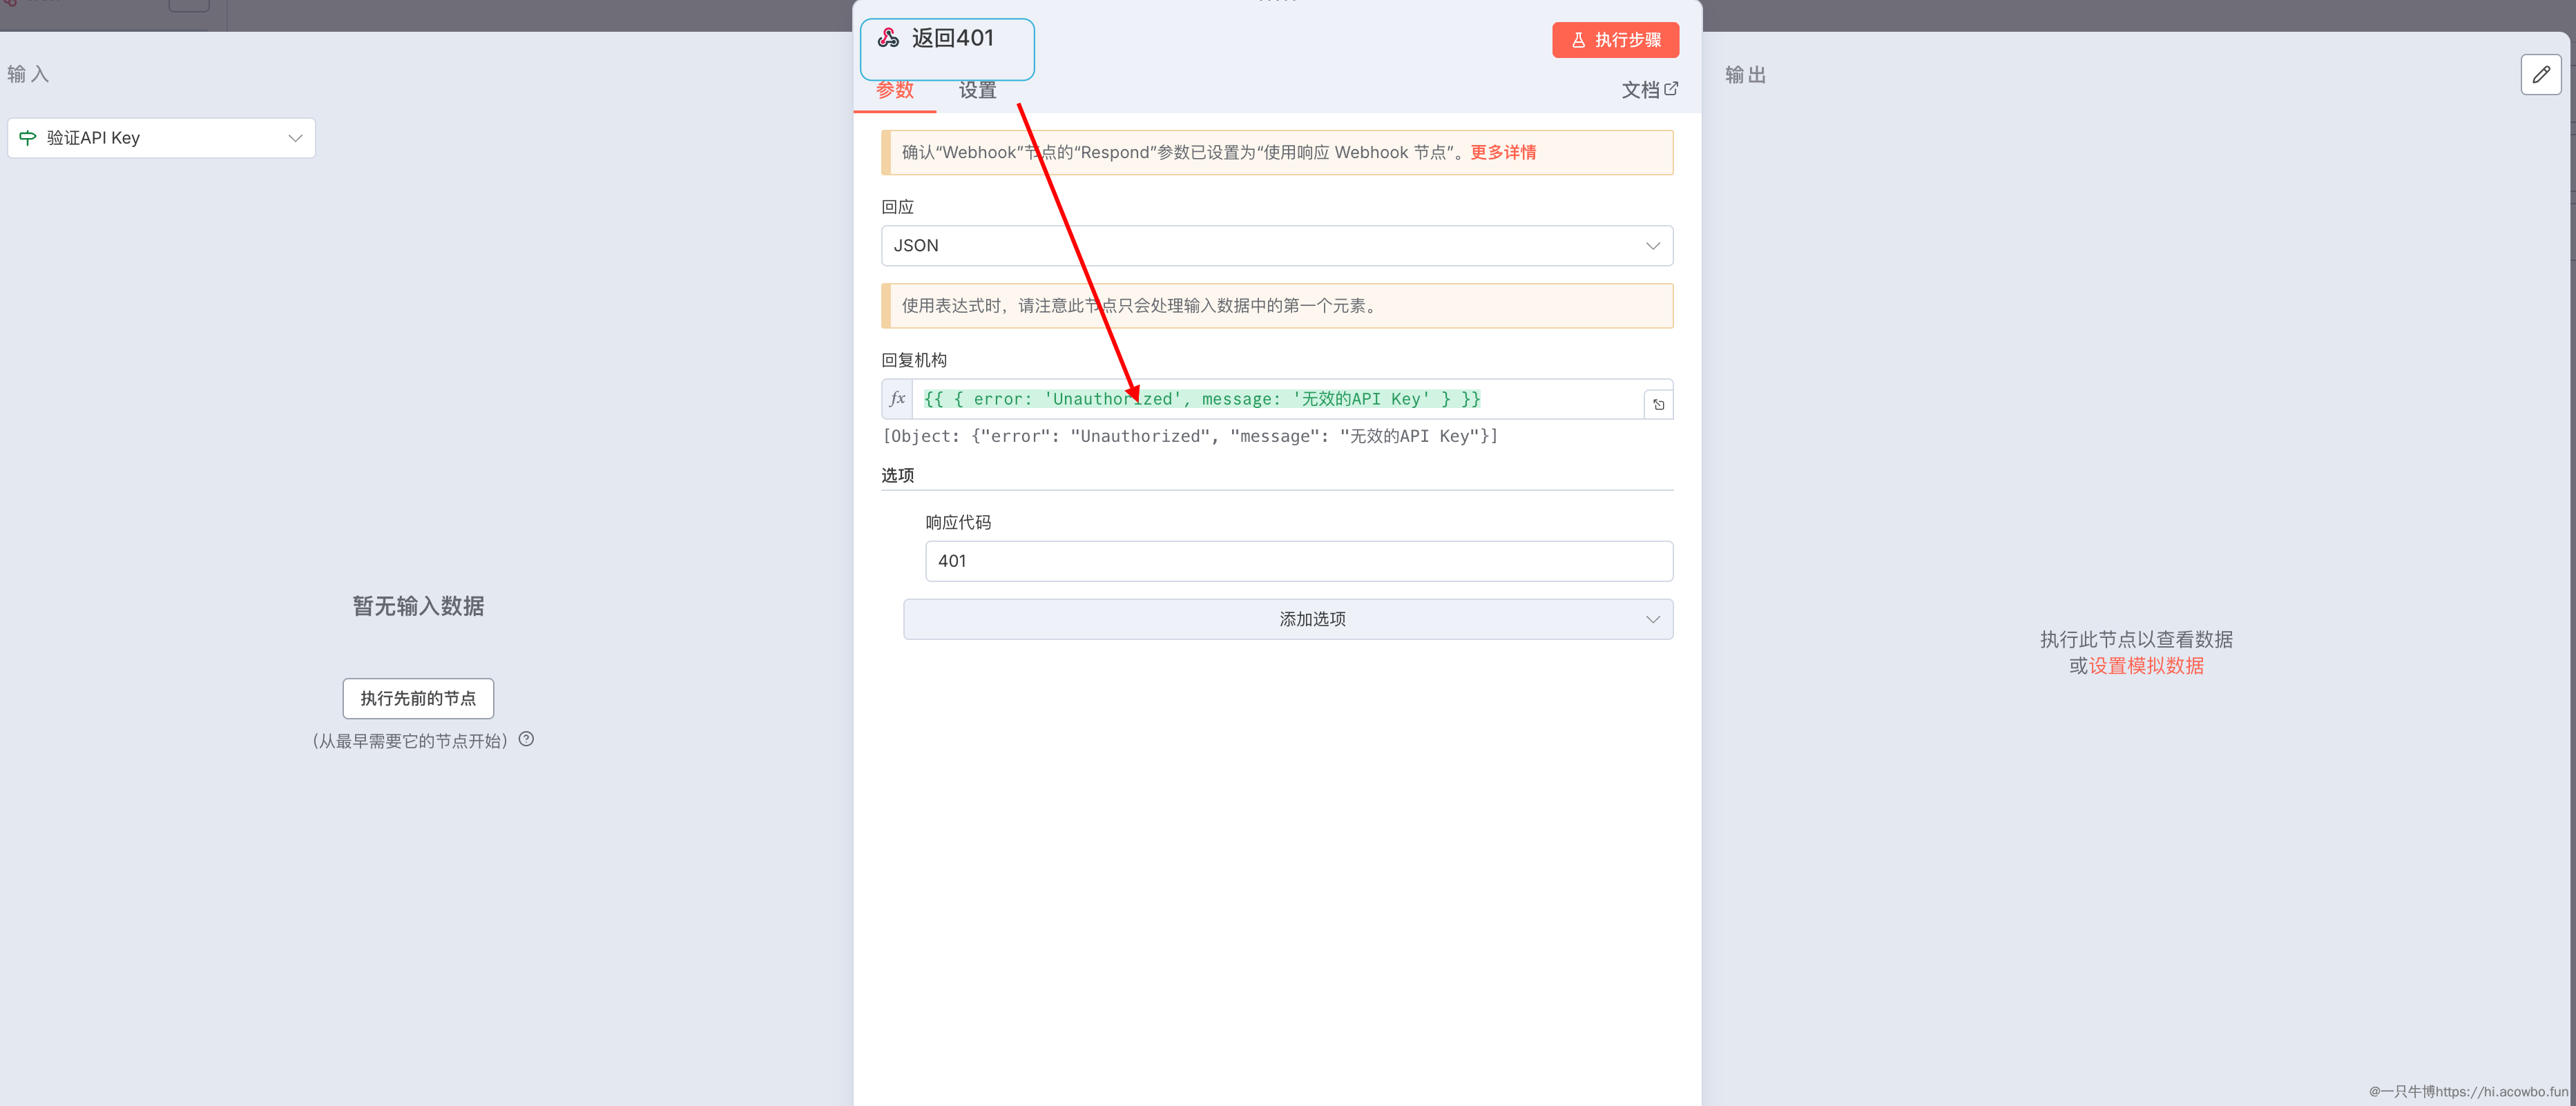2576x1106 pixels.
Task: Click the 响应代码 input showing 401
Action: coord(1298,561)
